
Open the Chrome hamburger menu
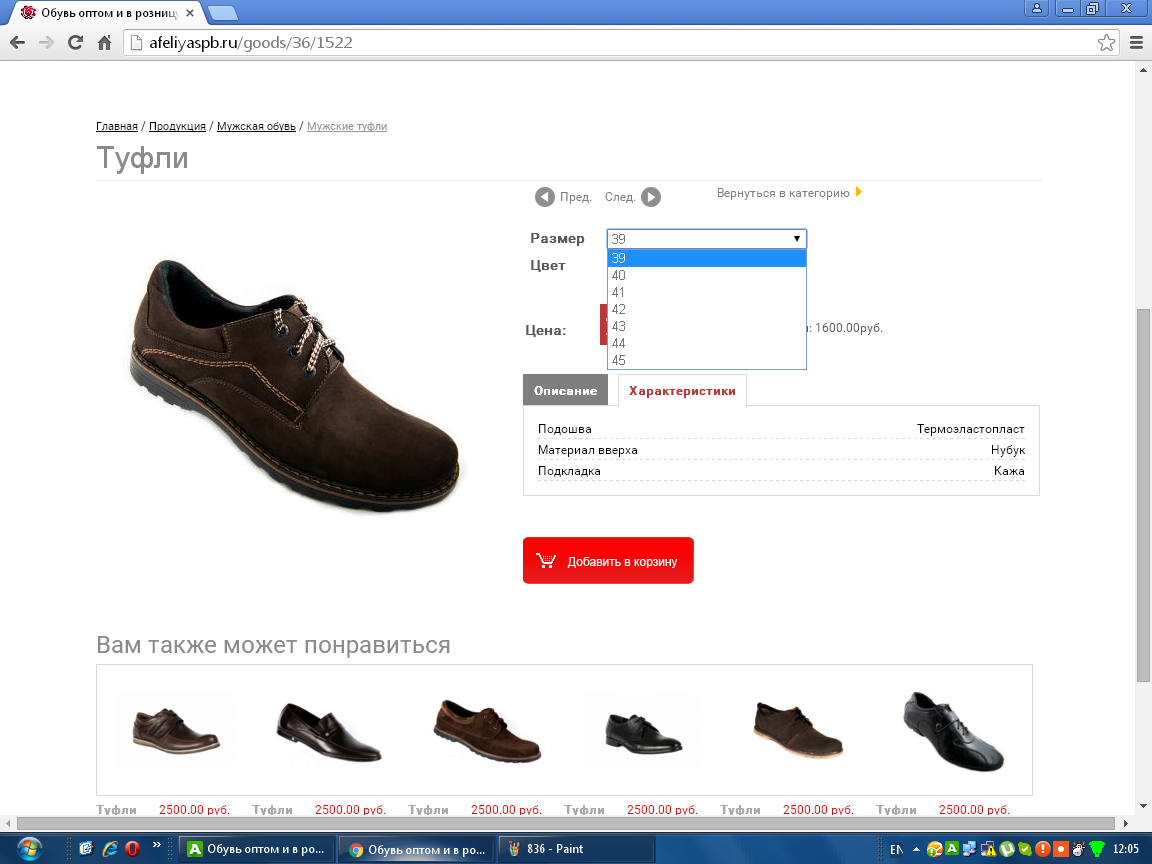coord(1136,43)
